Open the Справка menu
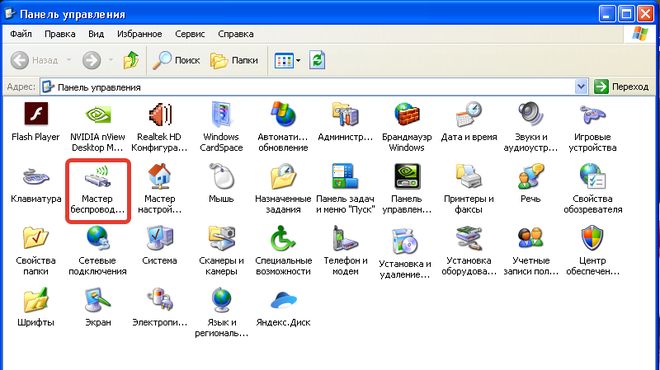The width and height of the screenshot is (660, 370). [x=236, y=34]
